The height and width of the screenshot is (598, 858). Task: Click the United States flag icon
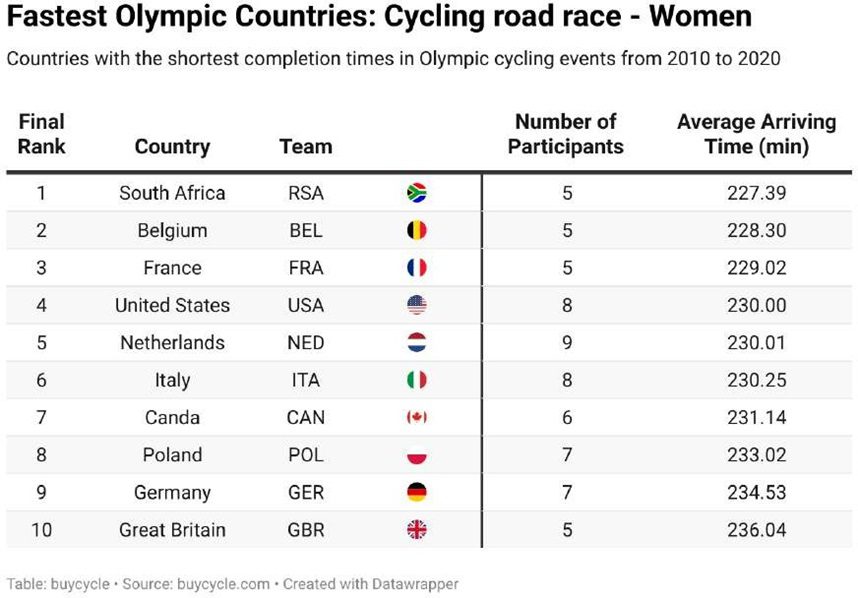pos(417,305)
